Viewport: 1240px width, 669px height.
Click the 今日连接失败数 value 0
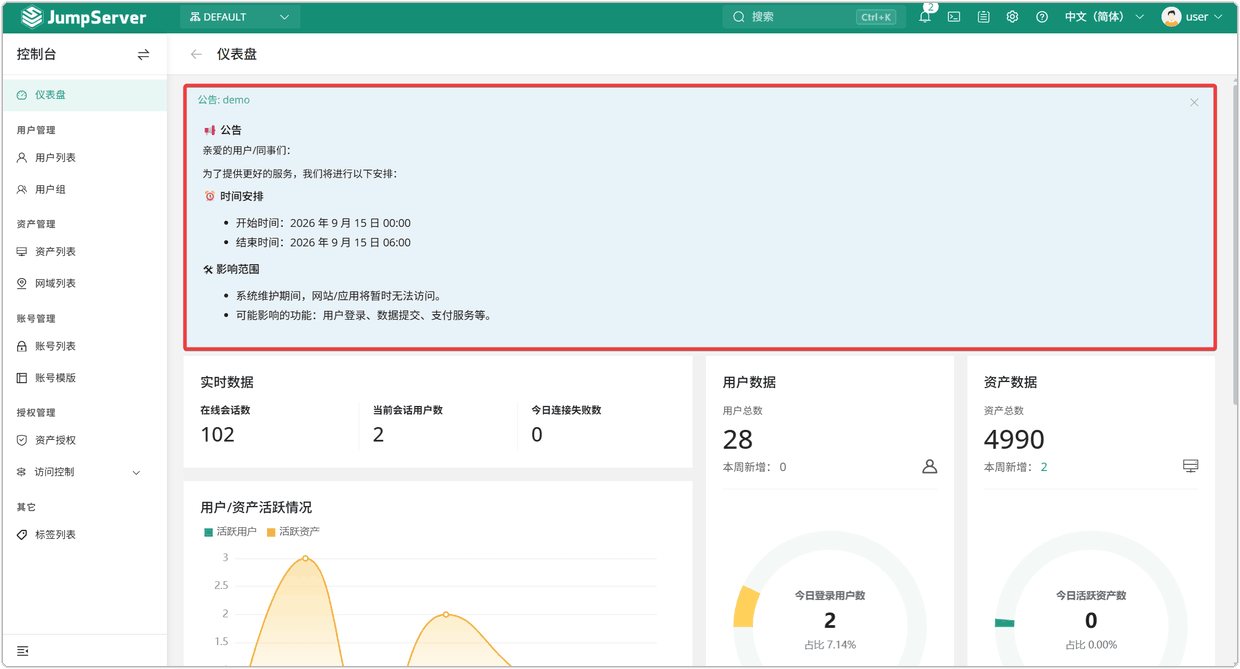pyautogui.click(x=537, y=435)
